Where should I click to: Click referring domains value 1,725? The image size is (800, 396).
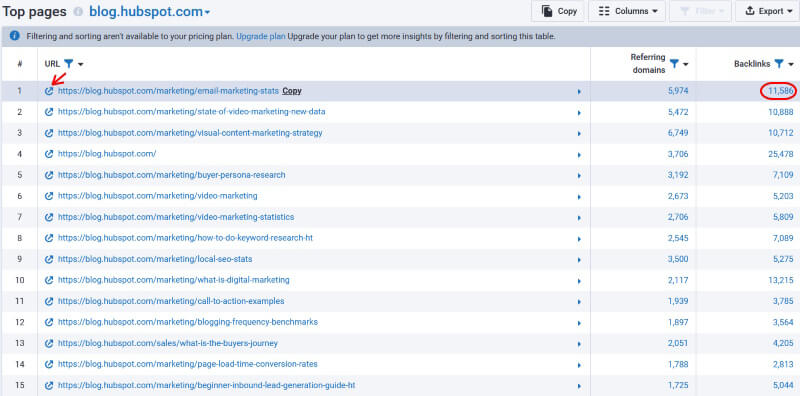[678, 385]
